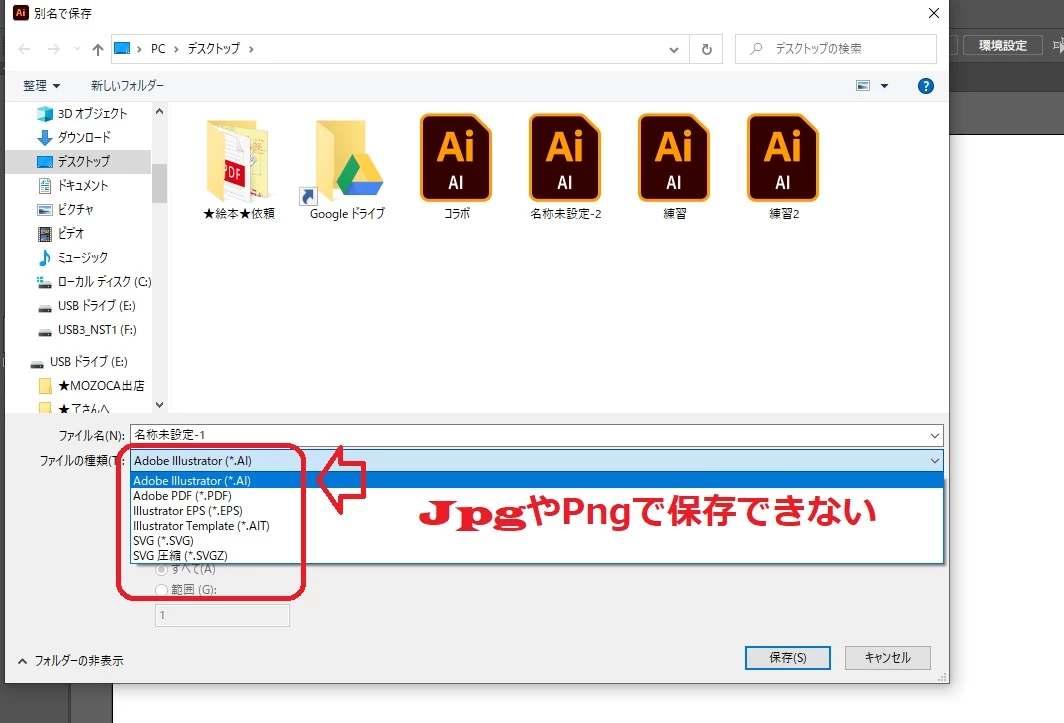Click the range number field
The height and width of the screenshot is (723, 1064).
click(223, 616)
